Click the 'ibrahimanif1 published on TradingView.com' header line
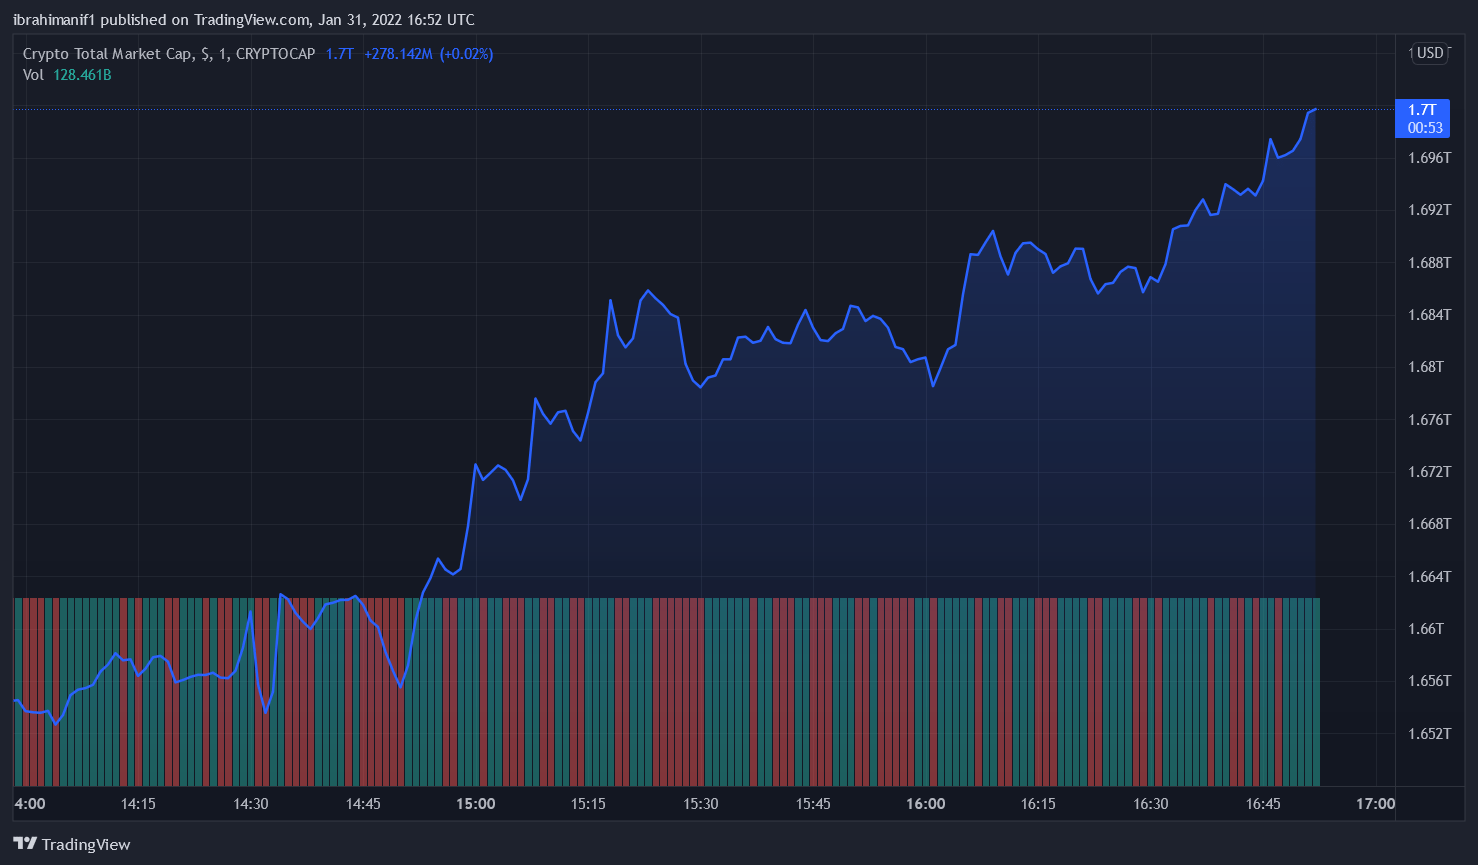 tap(244, 20)
